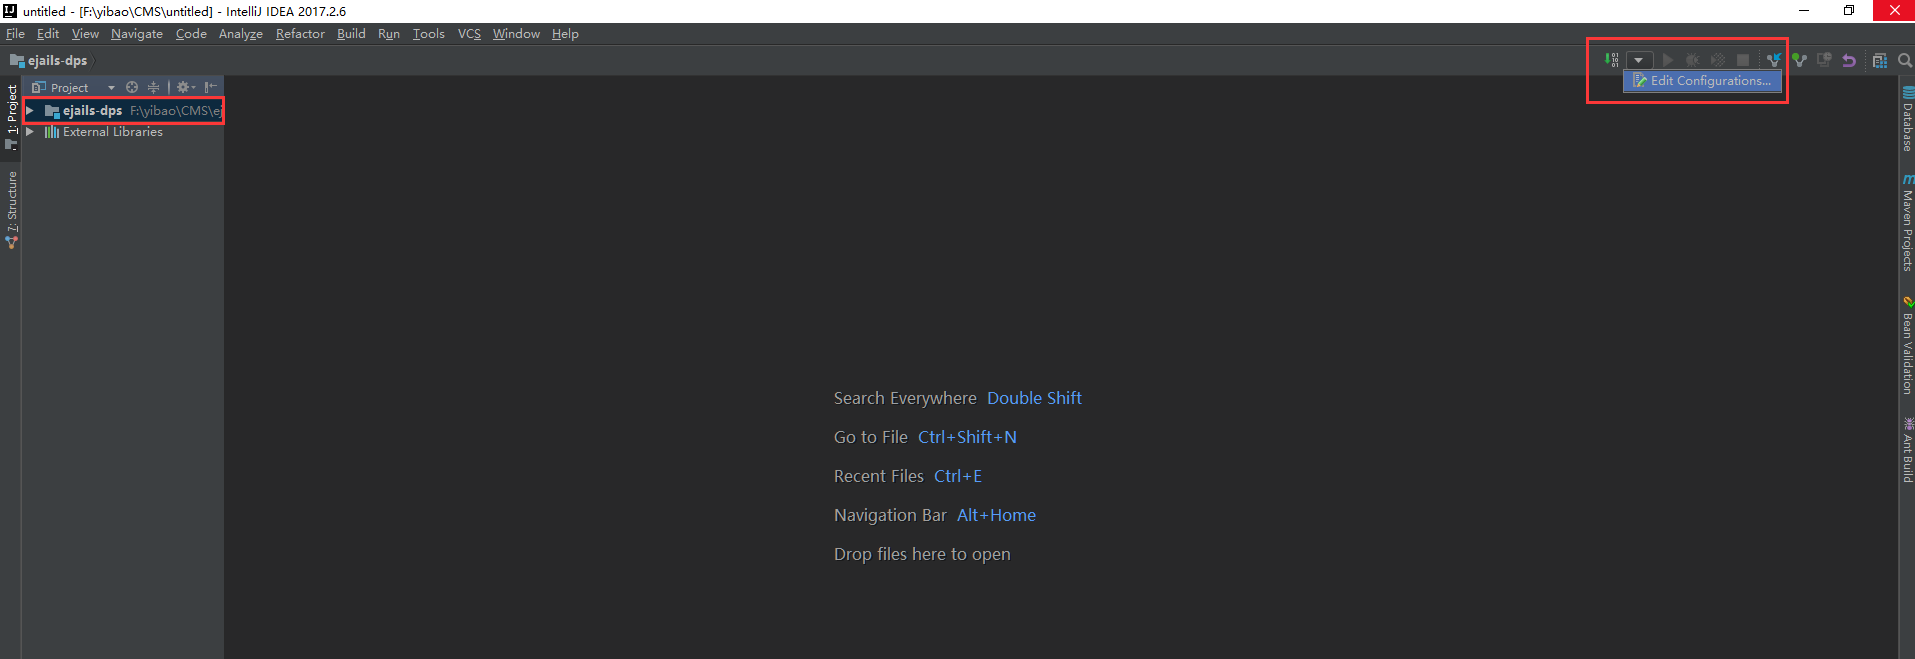Viewport: 1915px width, 659px height.
Task: Click the purple Revert arrow icon
Action: point(1849,60)
